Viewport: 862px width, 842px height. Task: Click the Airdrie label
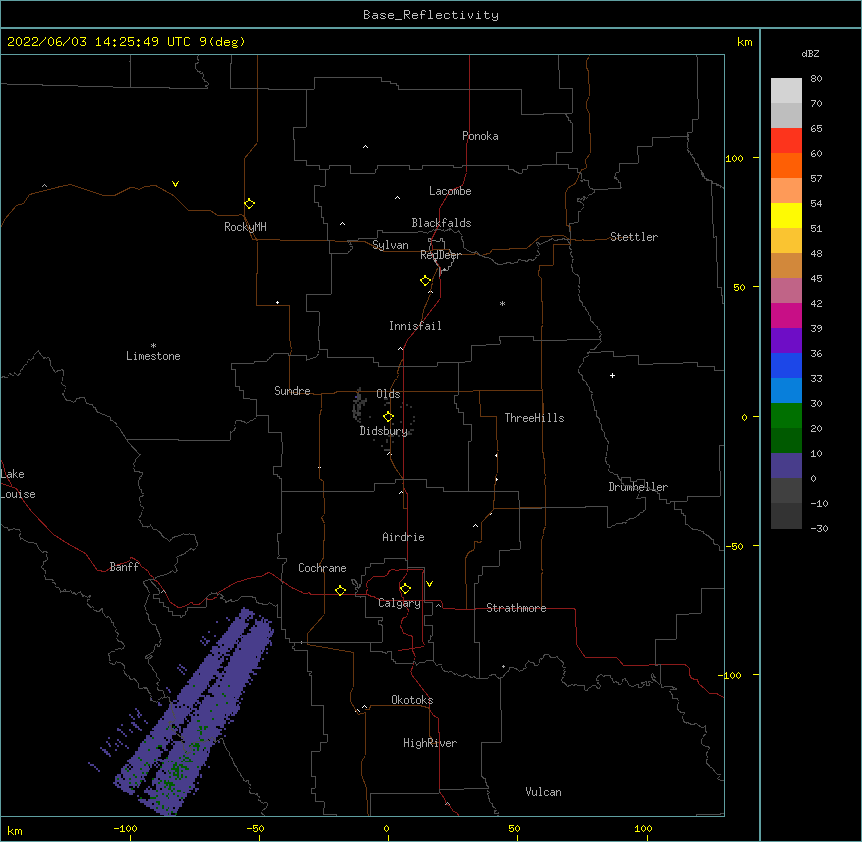[403, 537]
